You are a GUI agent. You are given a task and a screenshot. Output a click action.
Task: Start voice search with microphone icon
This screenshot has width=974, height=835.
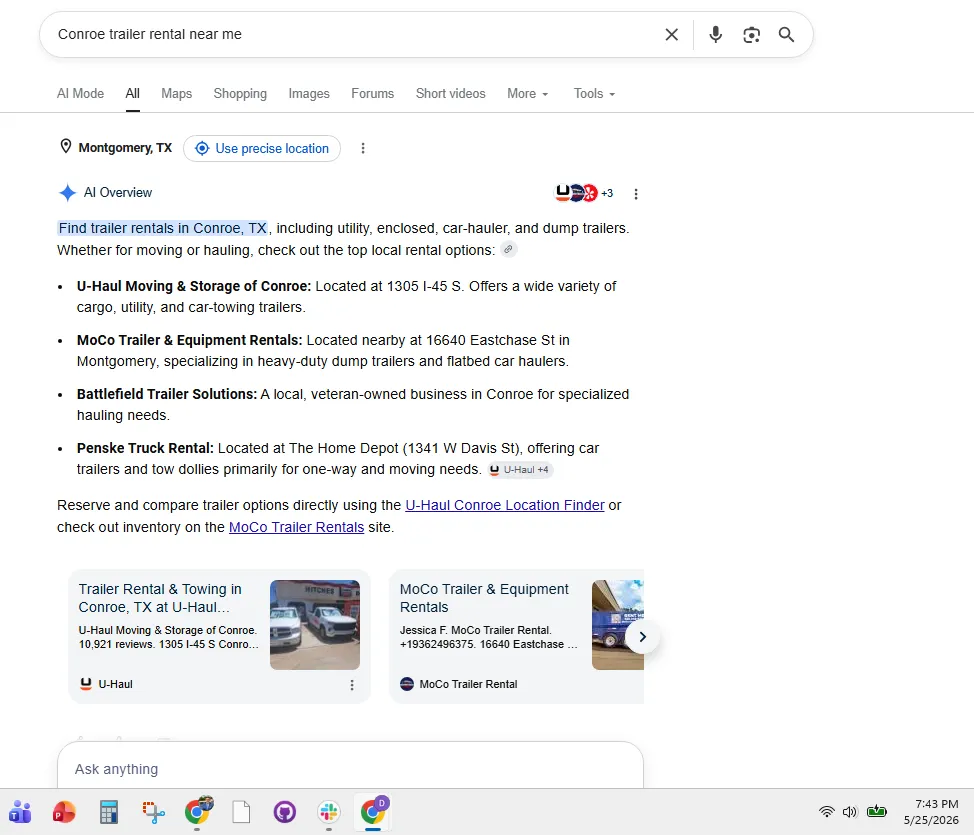click(716, 35)
